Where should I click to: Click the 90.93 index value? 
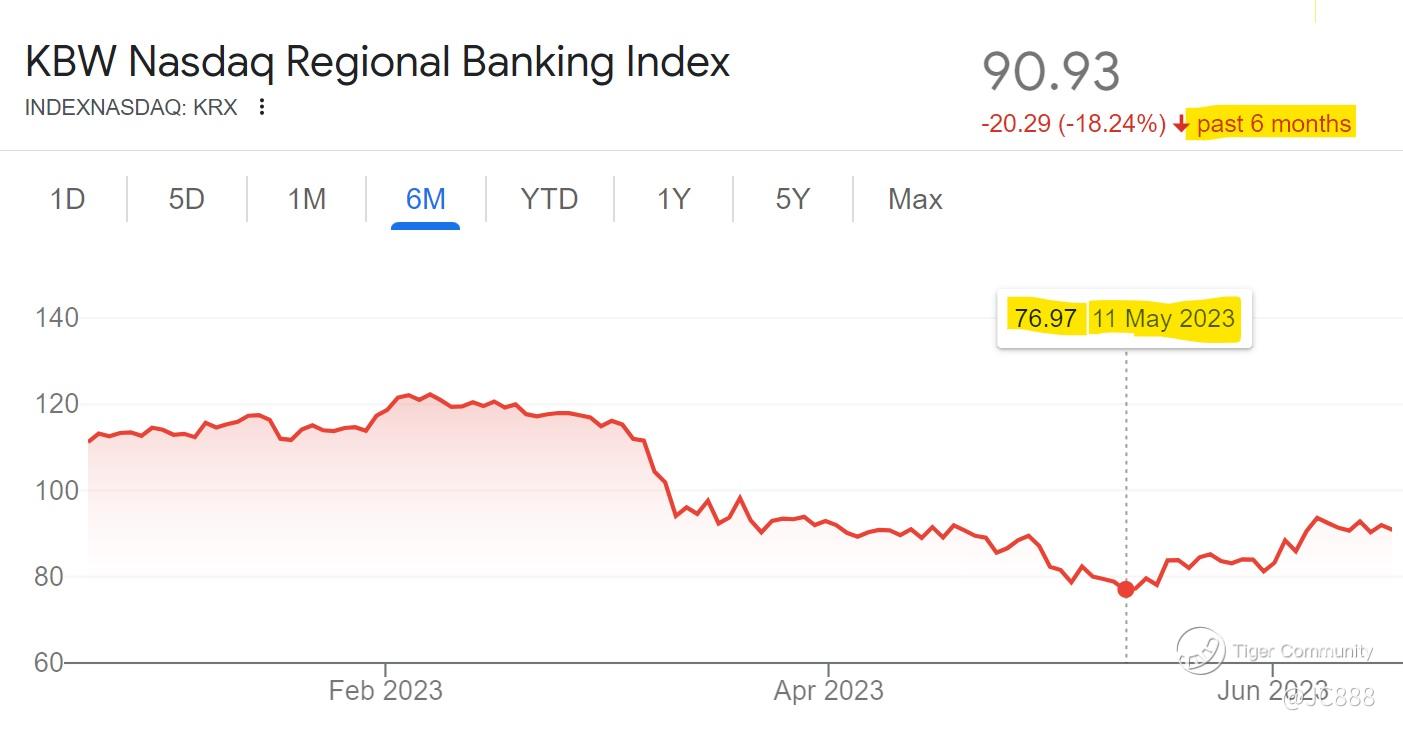[x=1051, y=71]
